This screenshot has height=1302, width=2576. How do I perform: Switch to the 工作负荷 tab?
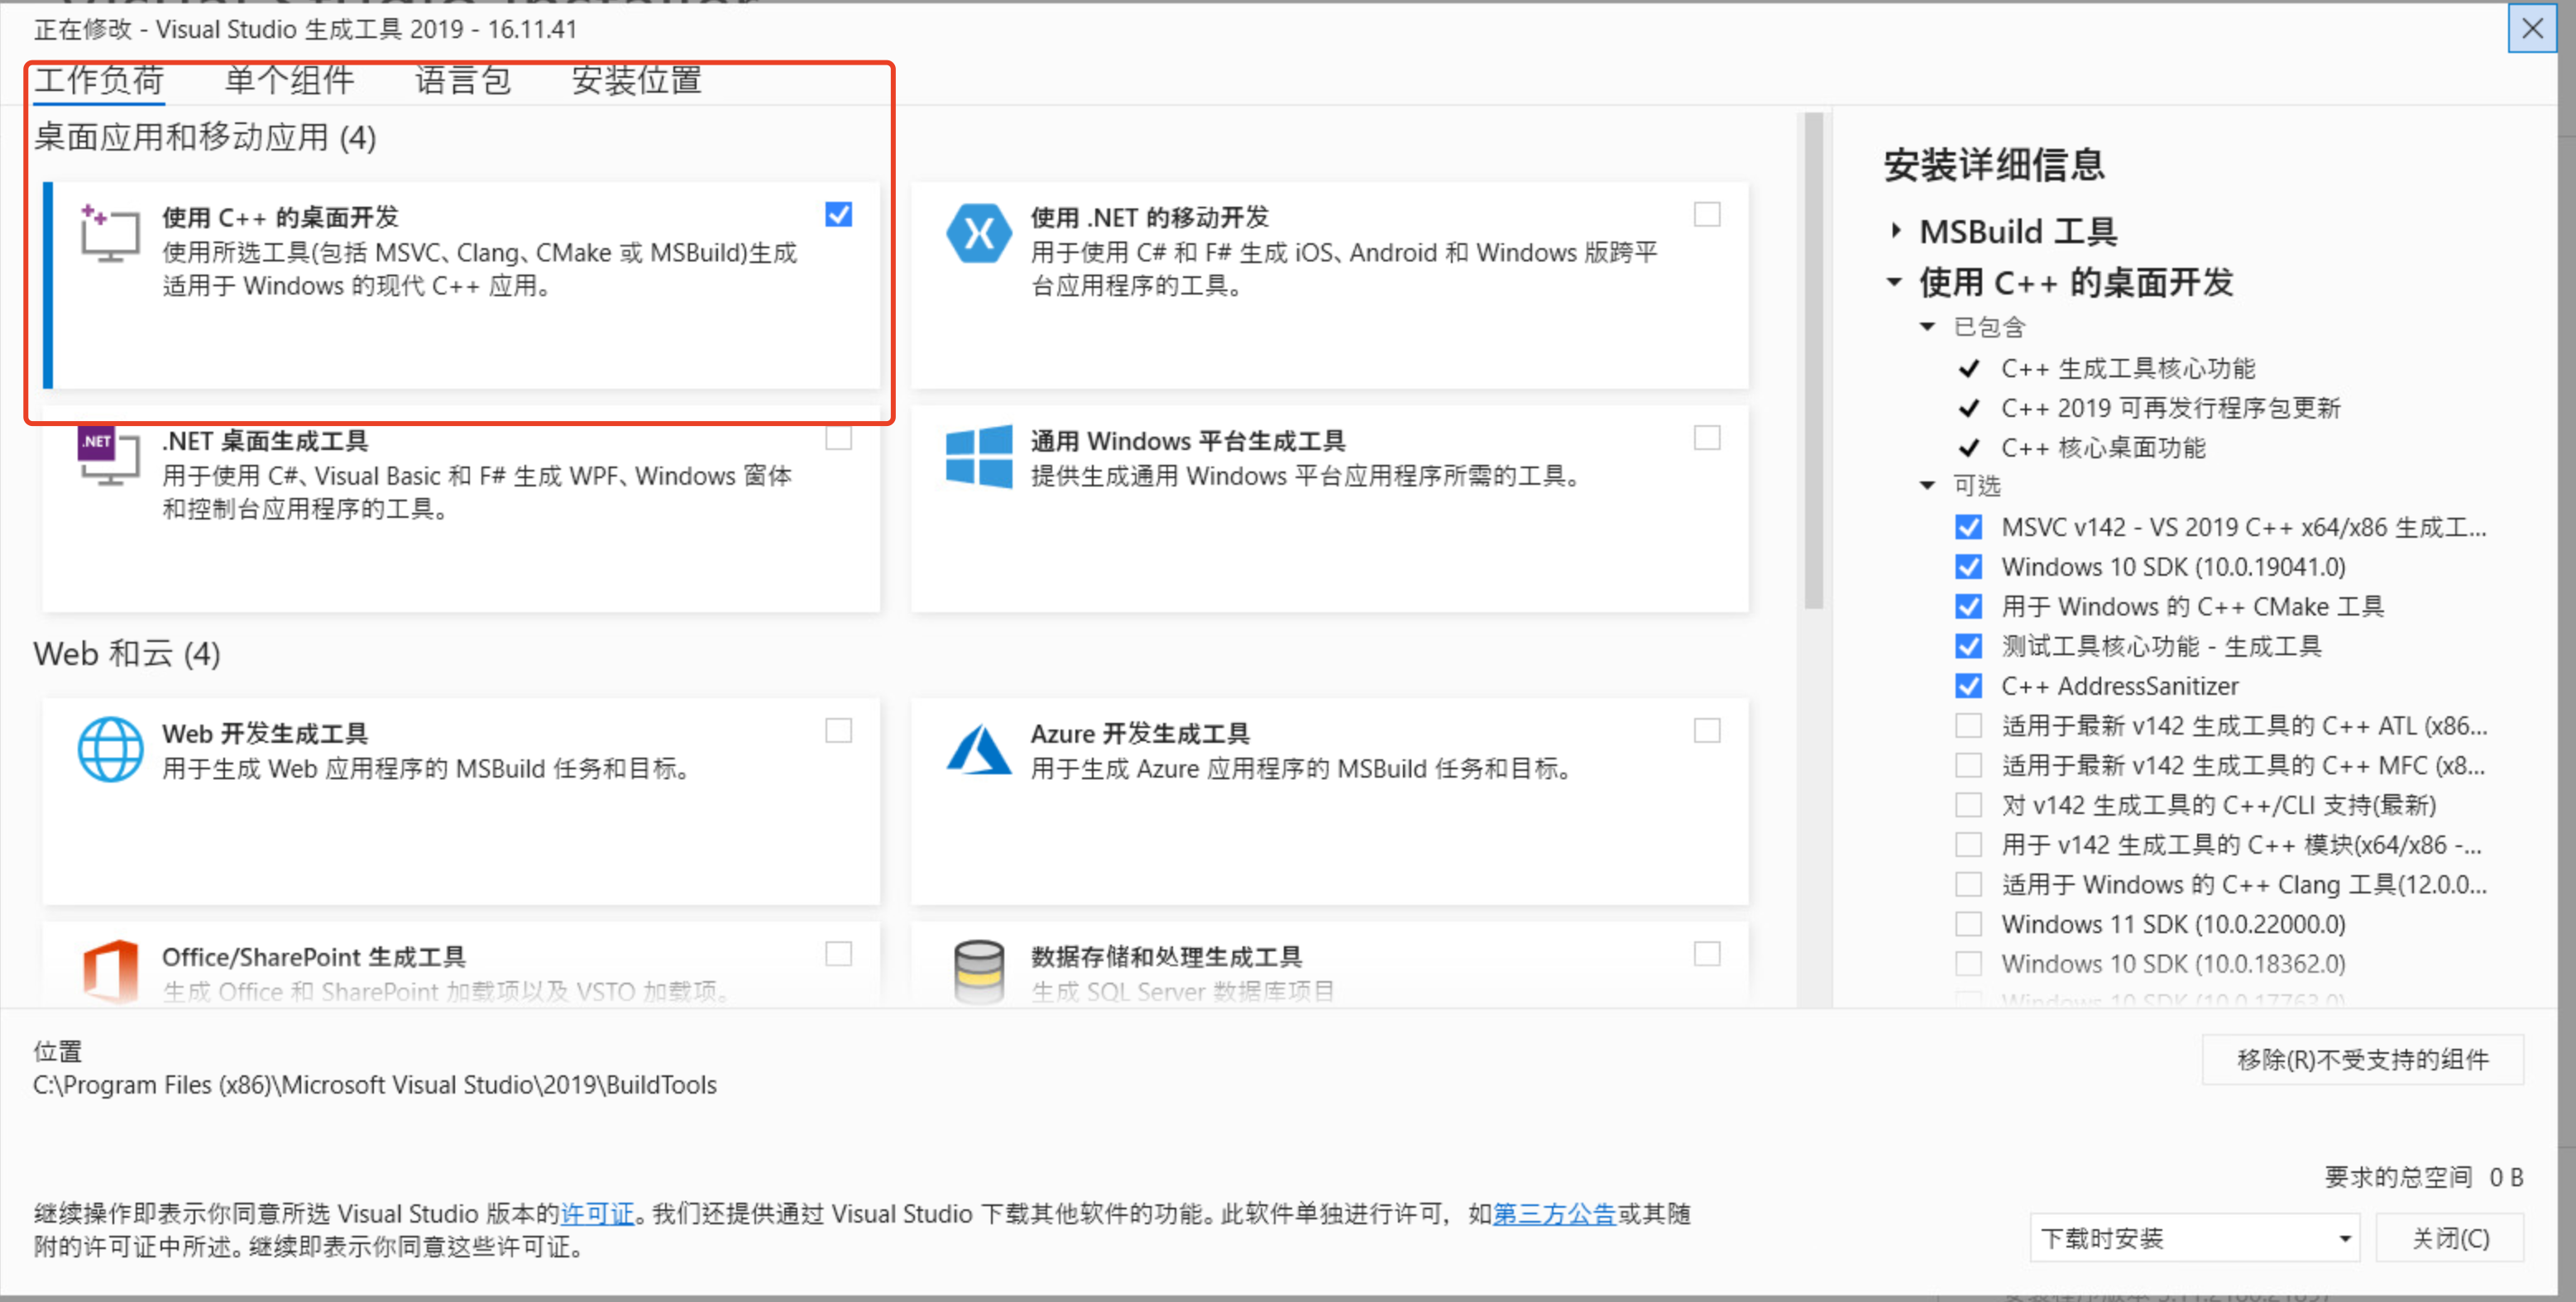tap(99, 80)
